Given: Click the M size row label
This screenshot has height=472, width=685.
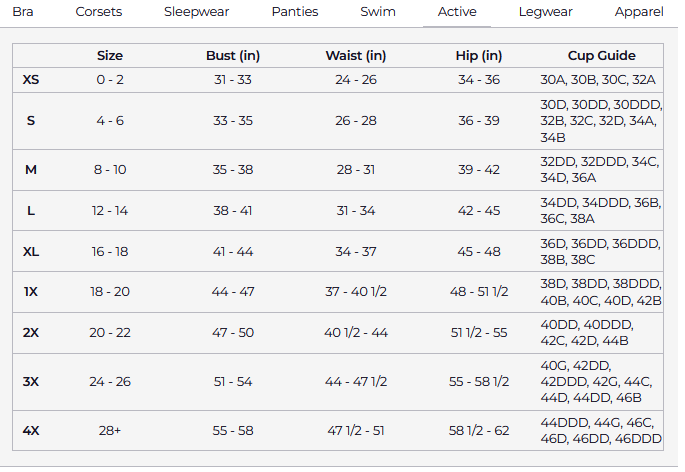Looking at the screenshot, I should [31, 170].
